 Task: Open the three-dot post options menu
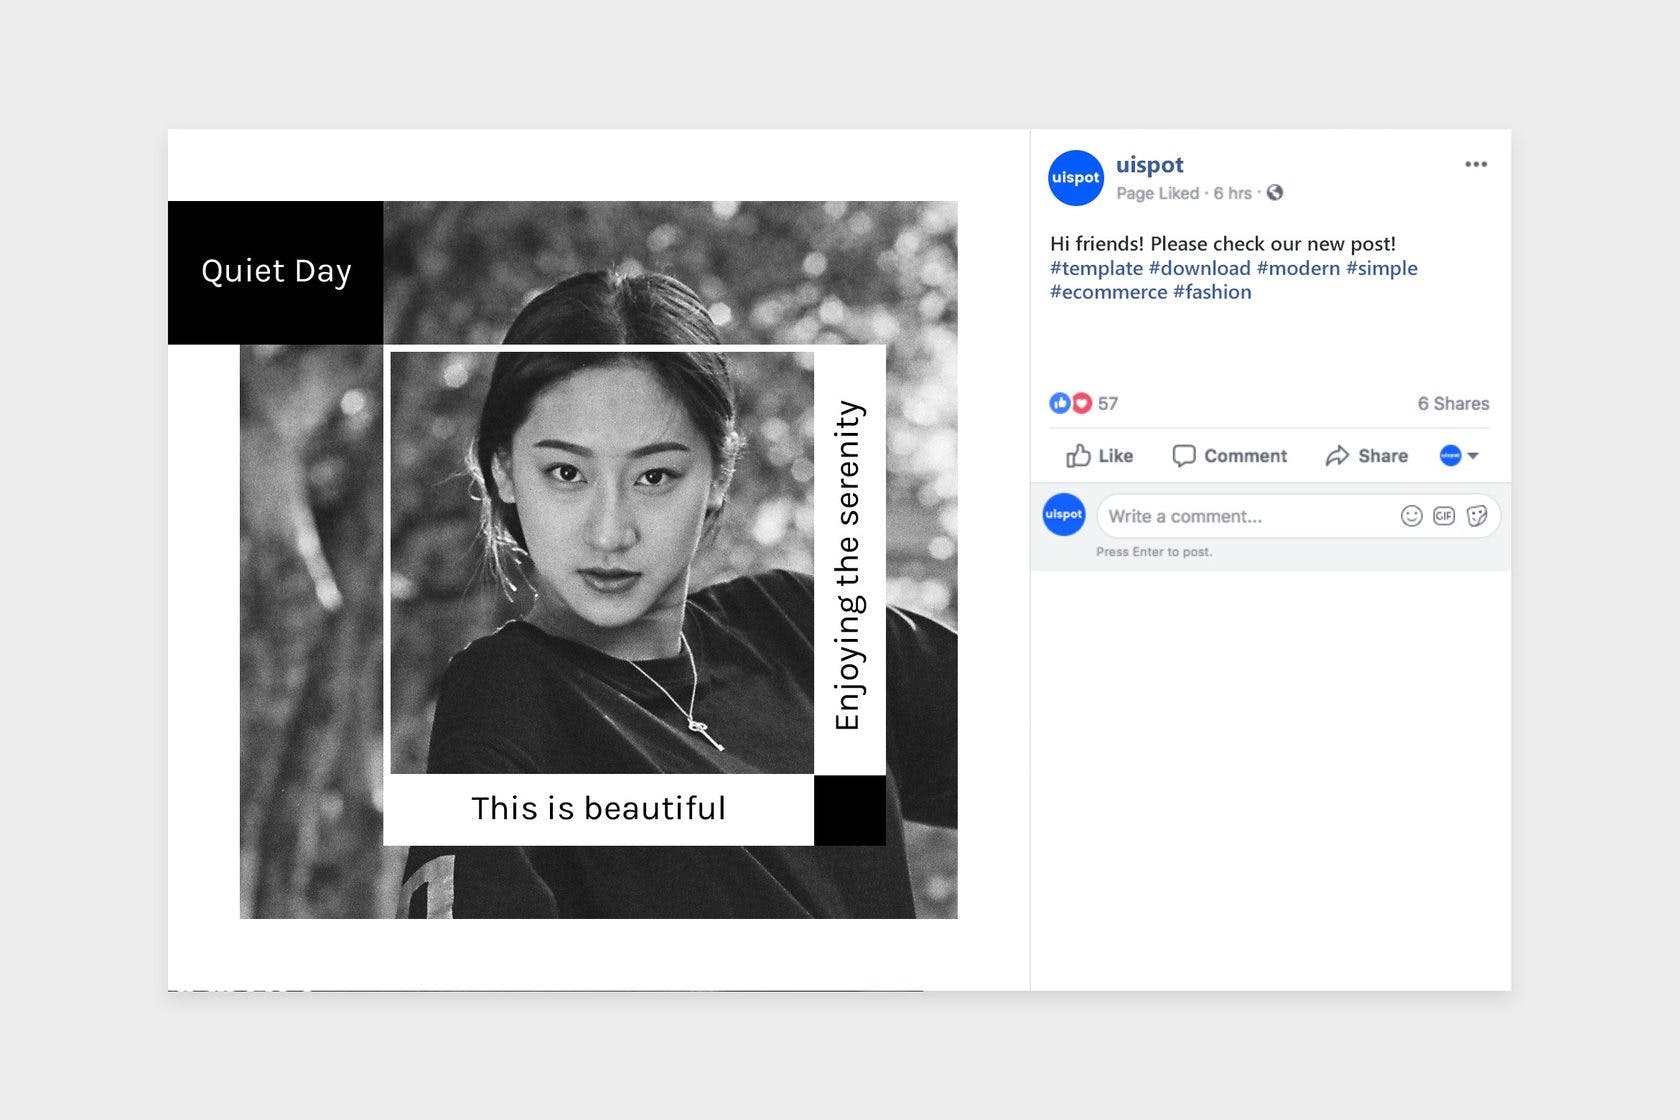click(x=1475, y=164)
